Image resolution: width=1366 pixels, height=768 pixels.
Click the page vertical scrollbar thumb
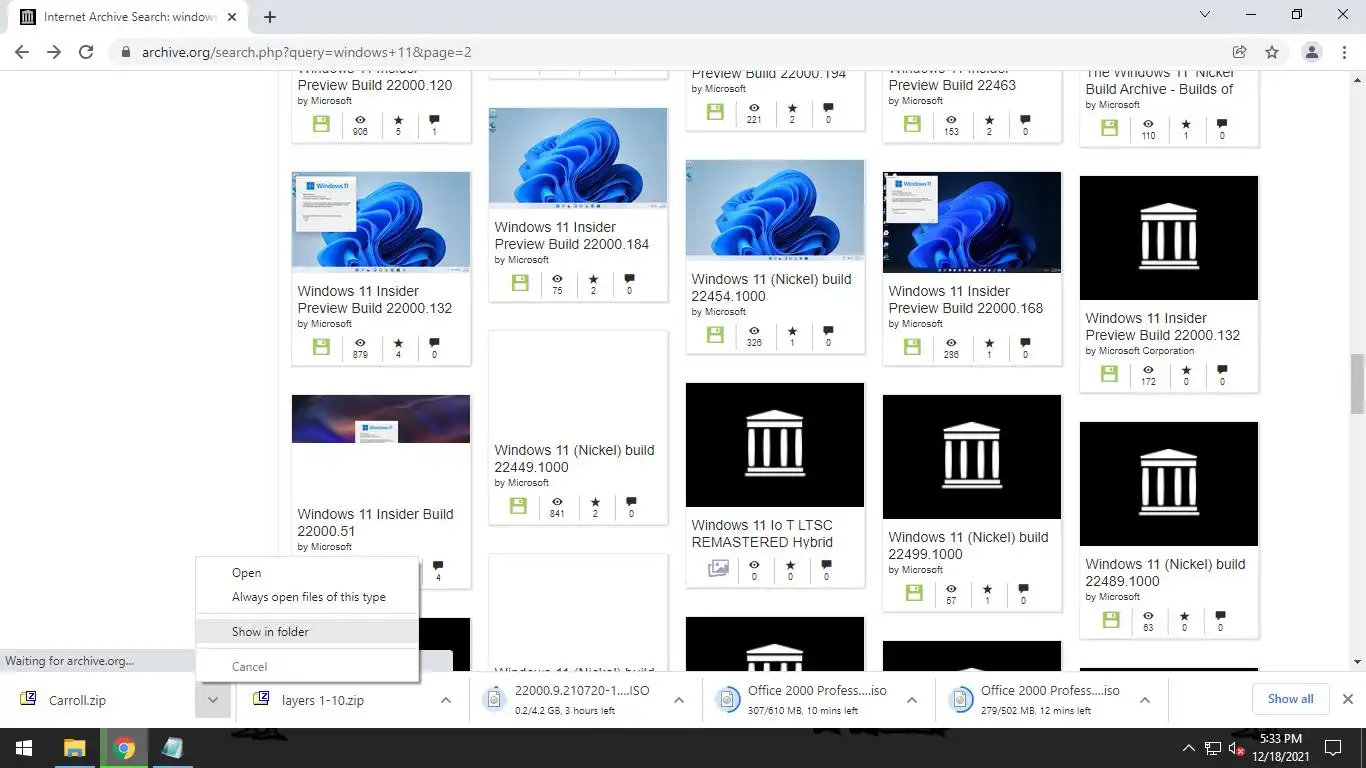click(1357, 383)
